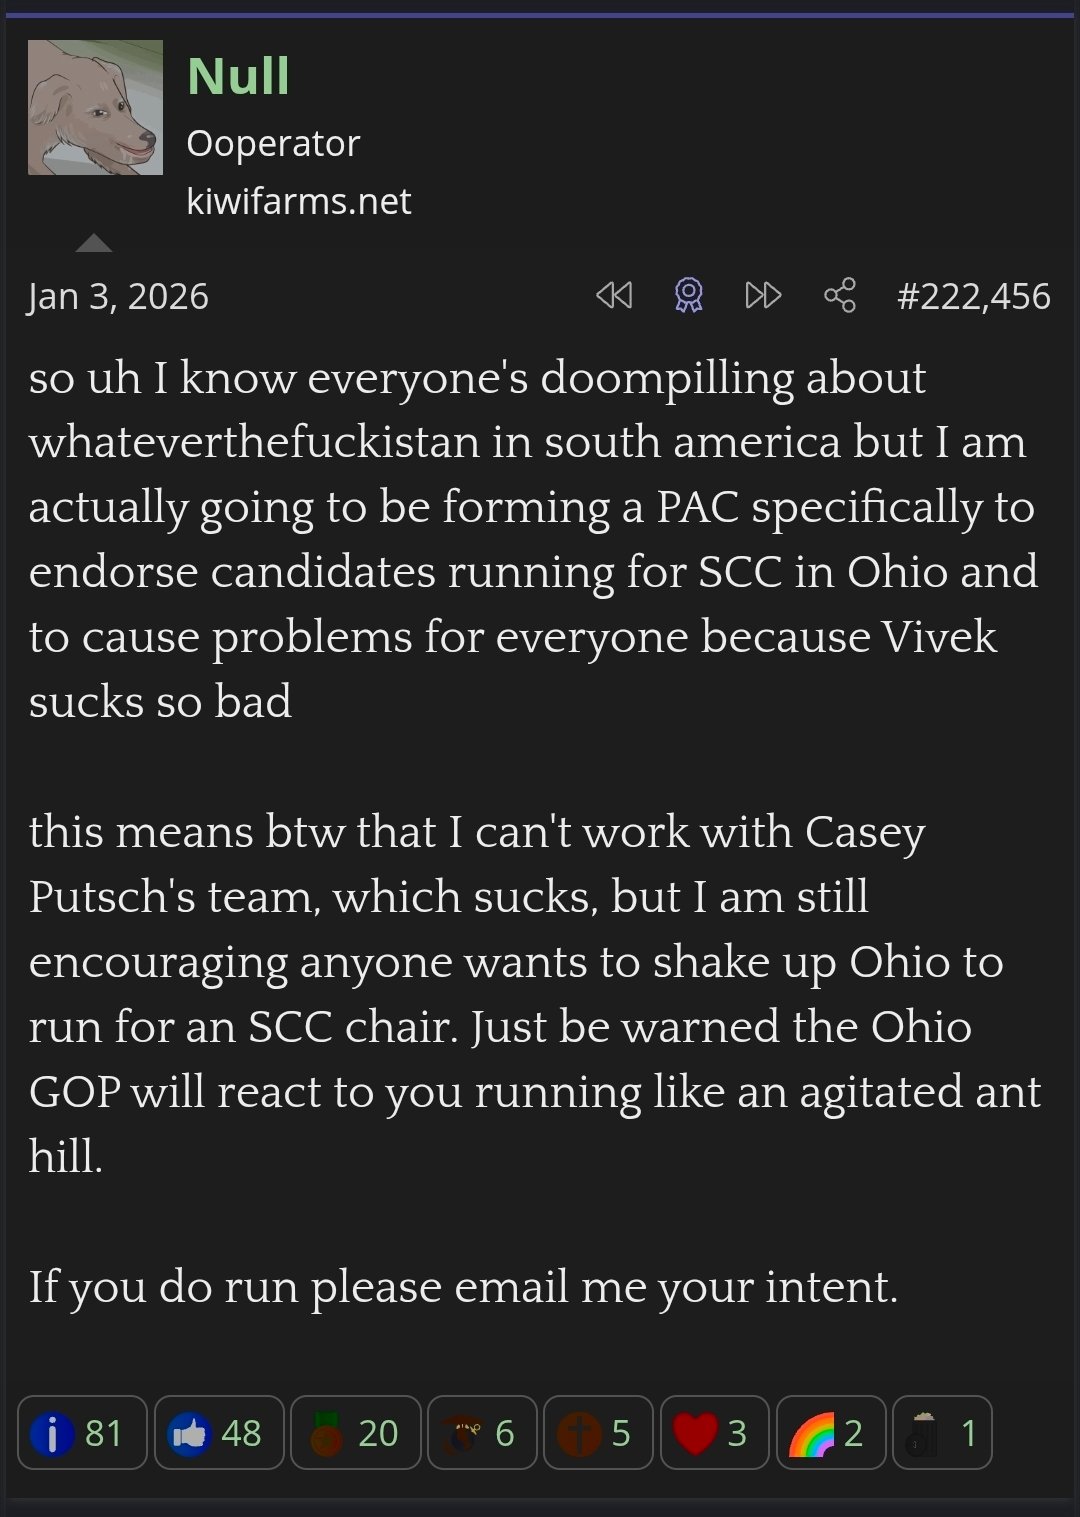This screenshot has width=1080, height=1517.
Task: Click the kiwifarms.net text under Ooperator
Action: pos(298,201)
